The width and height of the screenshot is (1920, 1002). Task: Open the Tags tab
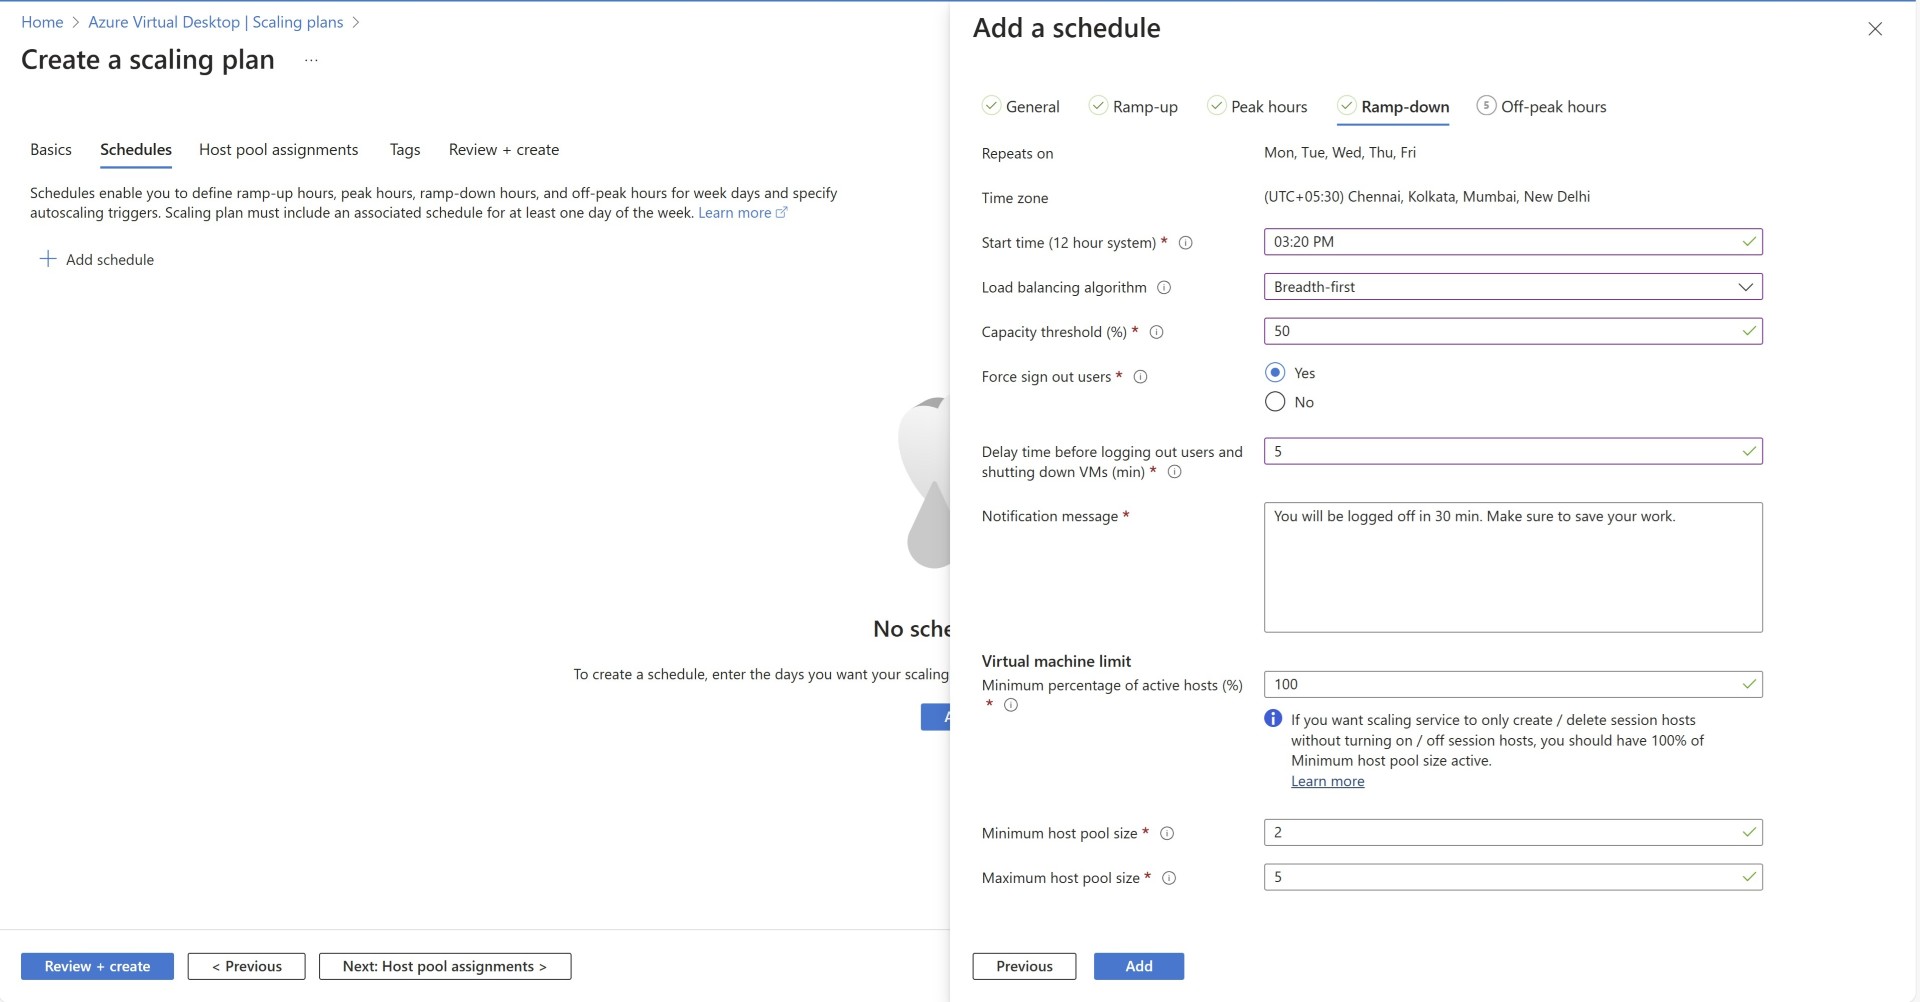[405, 150]
